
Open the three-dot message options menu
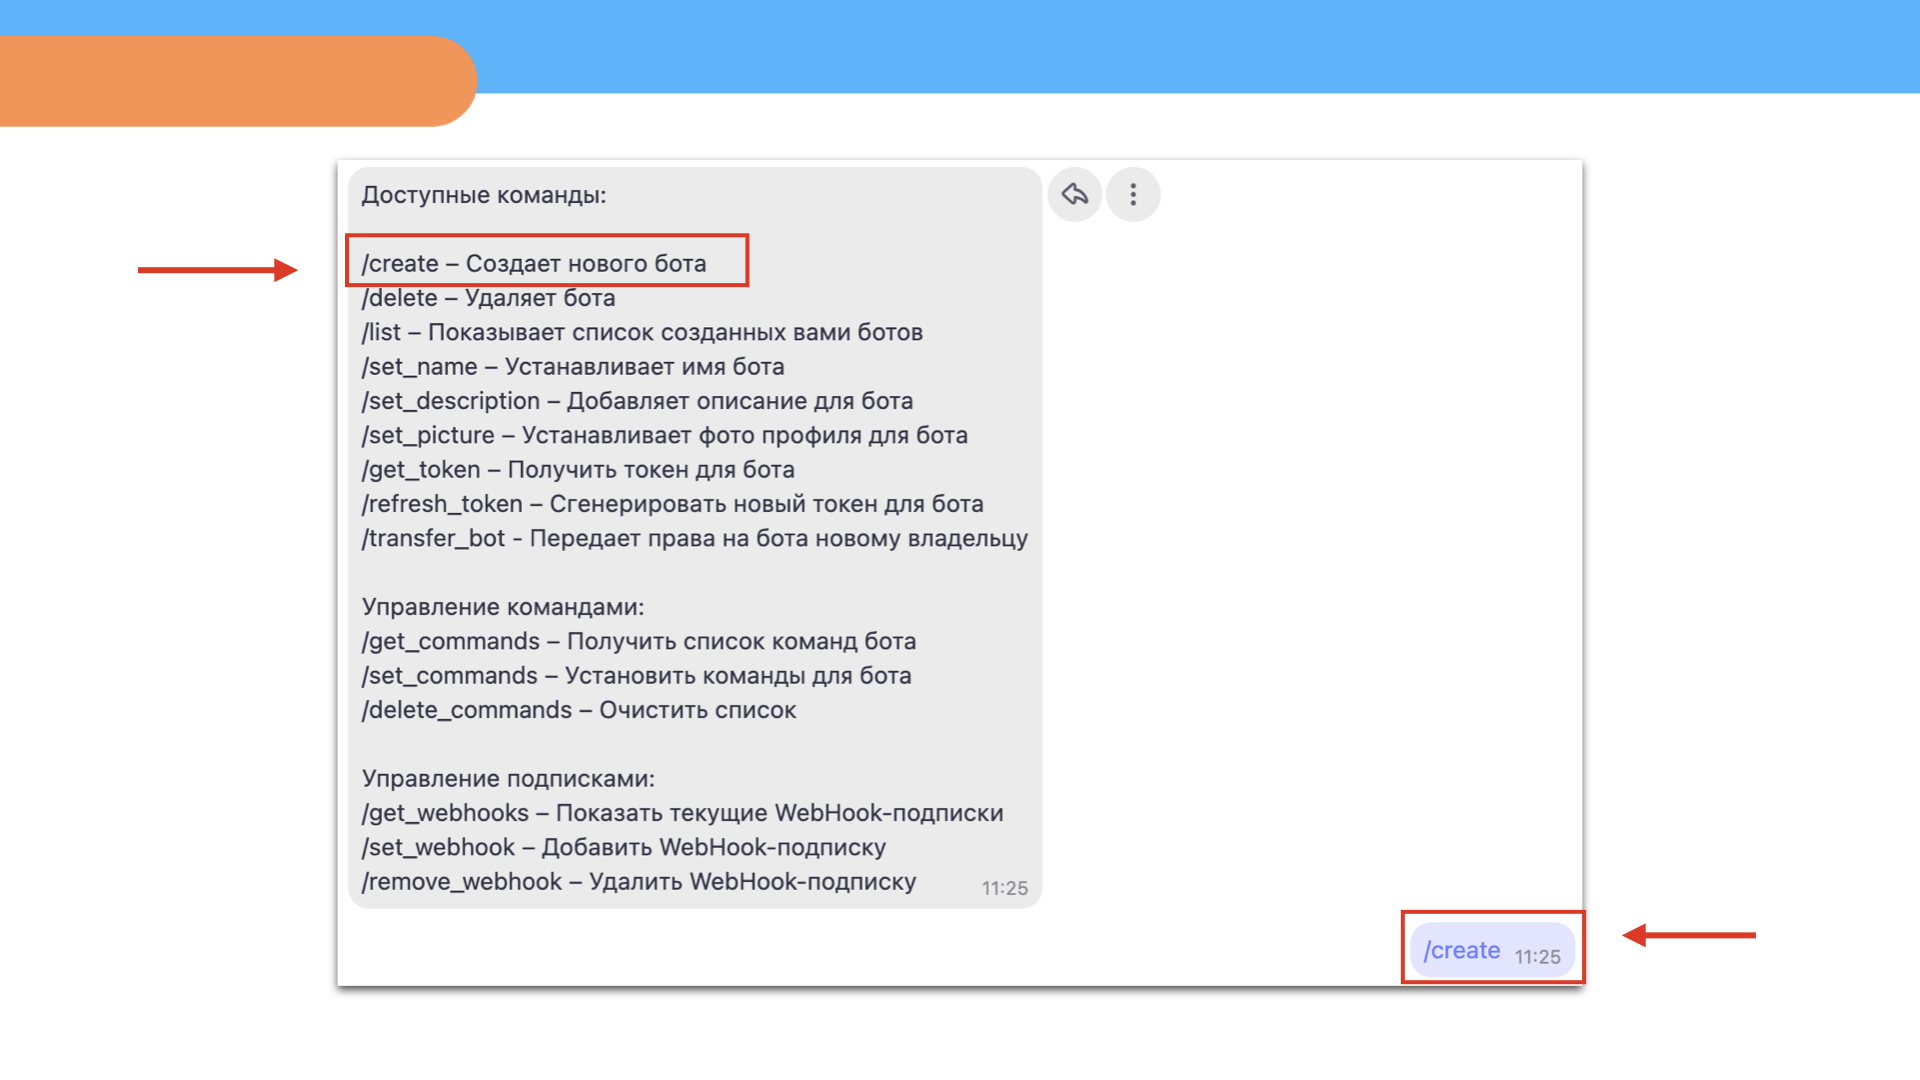click(x=1133, y=194)
